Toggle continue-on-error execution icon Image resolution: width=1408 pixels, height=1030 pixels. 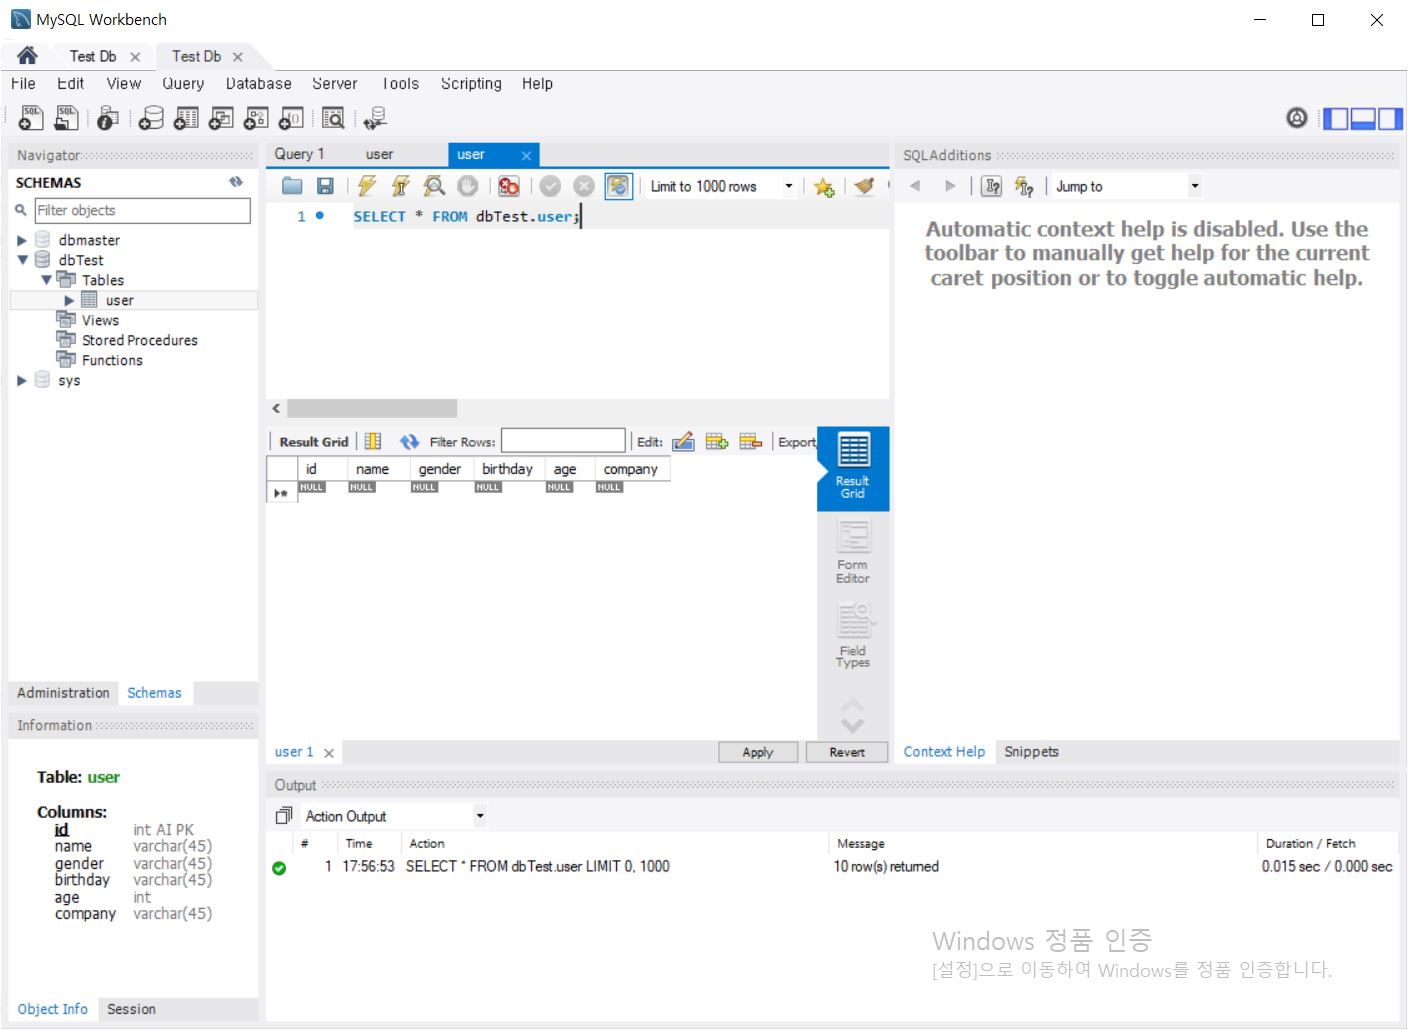509,186
